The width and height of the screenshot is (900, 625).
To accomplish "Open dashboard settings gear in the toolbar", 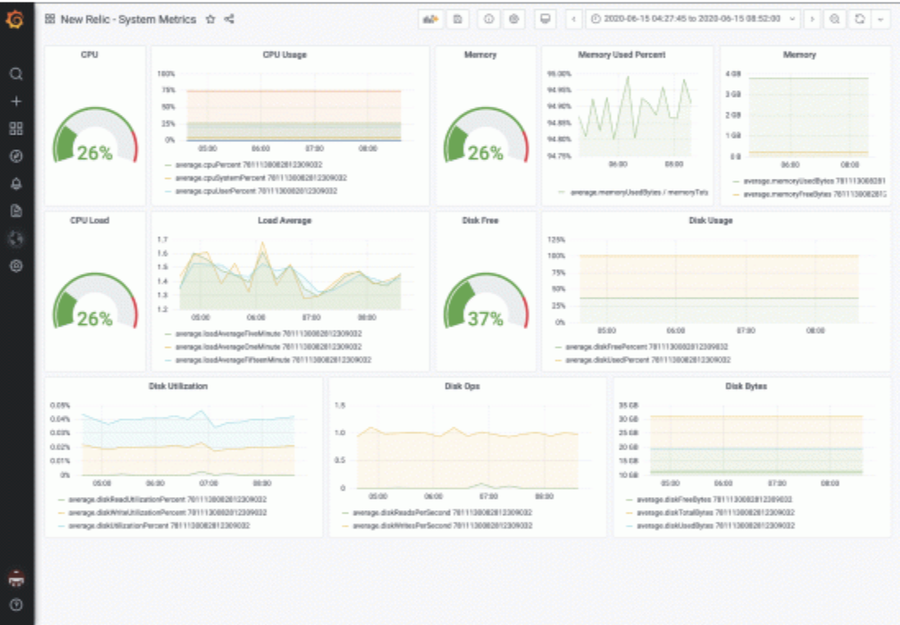I will coord(514,19).
